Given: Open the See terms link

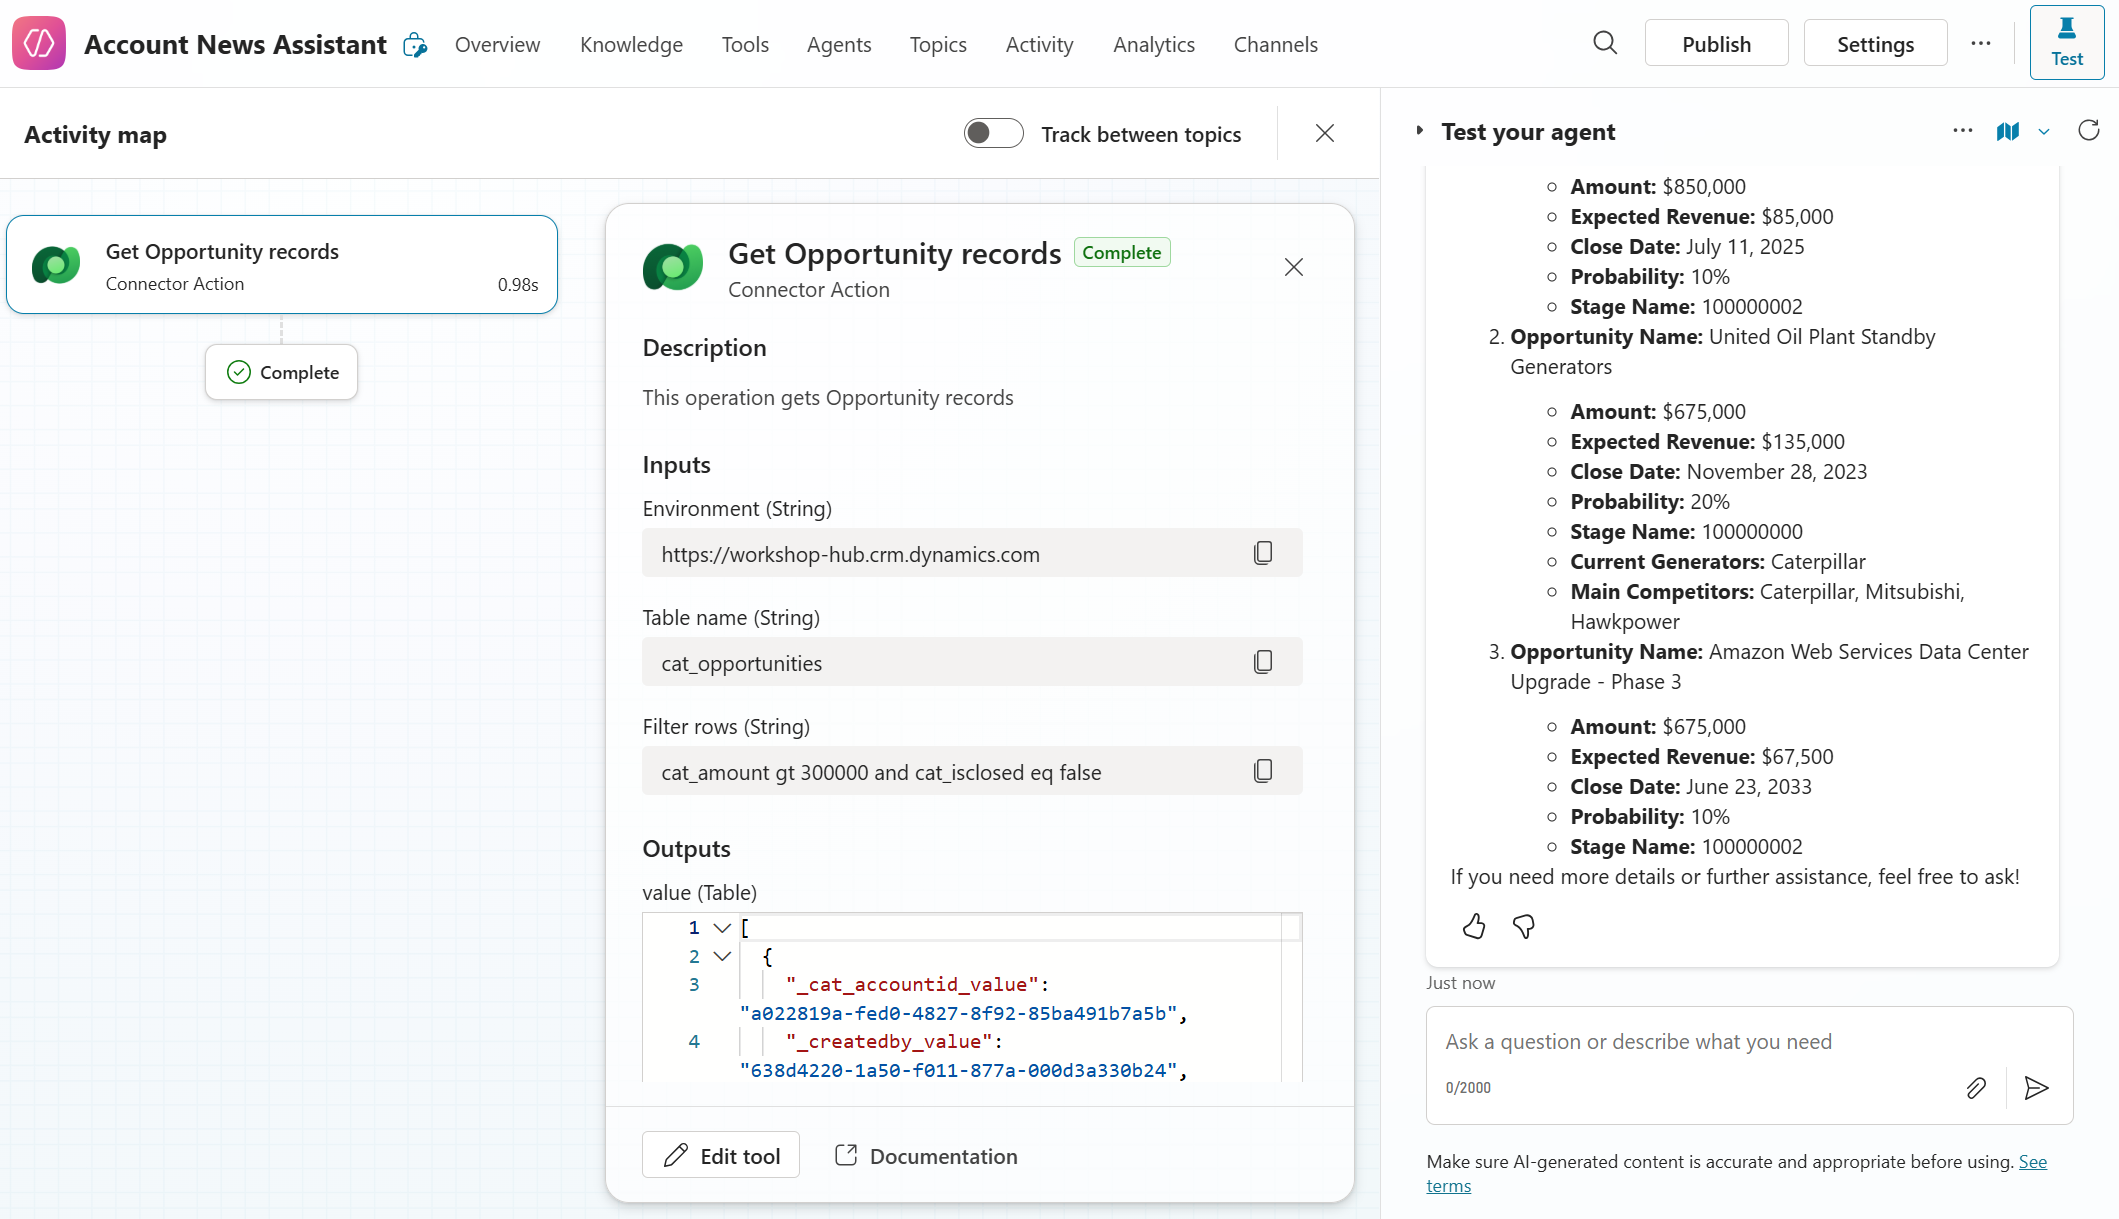Looking at the screenshot, I should point(2032,1162).
